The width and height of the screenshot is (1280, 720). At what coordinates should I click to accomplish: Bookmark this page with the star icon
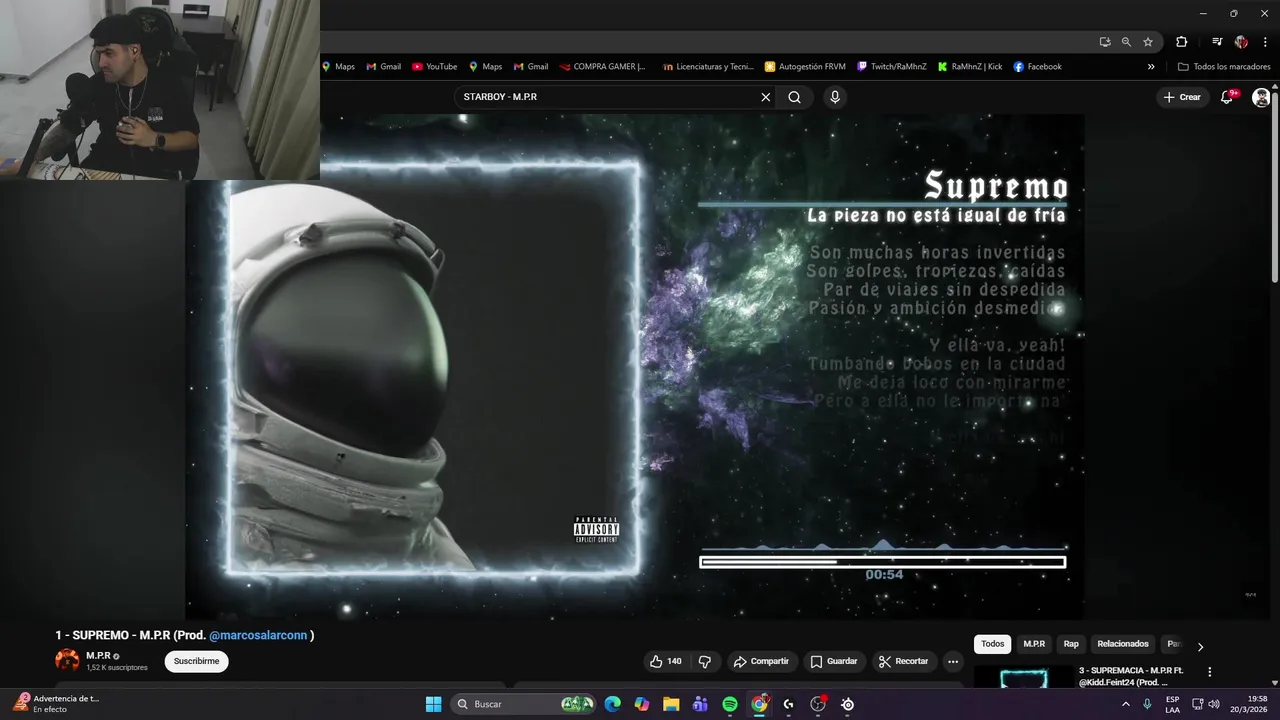point(1148,42)
